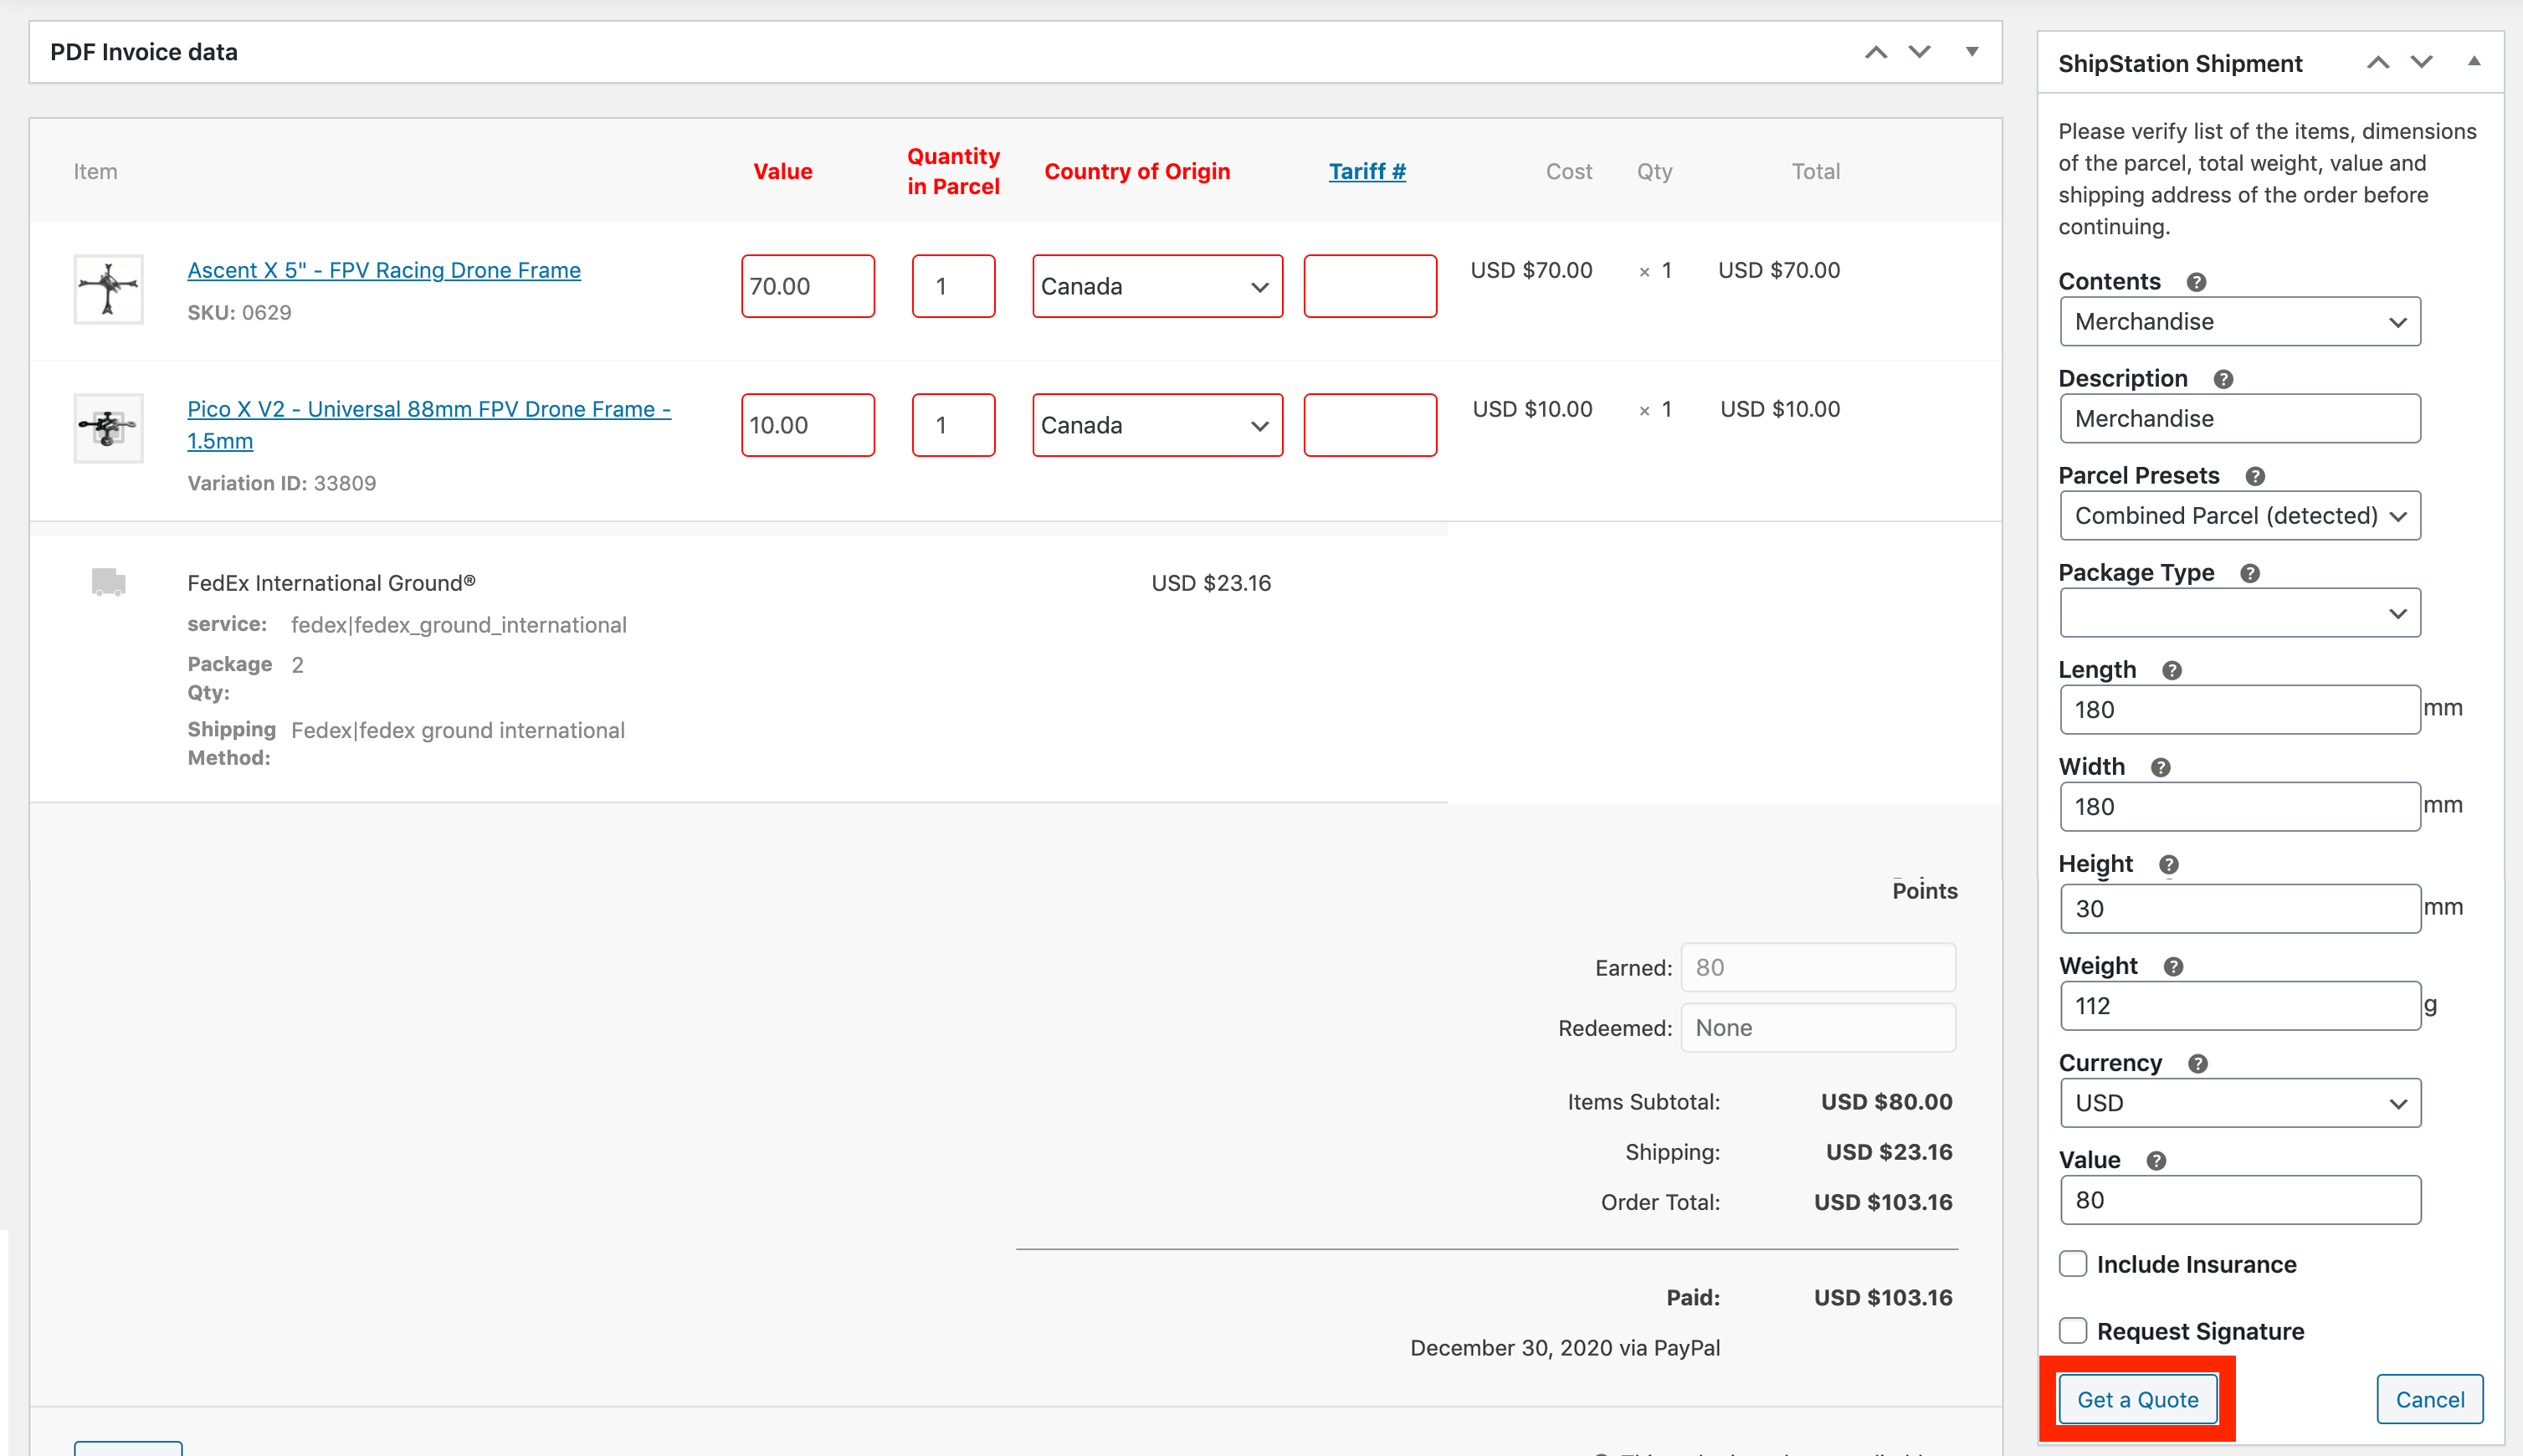Open the Tariff # column header link
This screenshot has width=2523, height=1456.
pos(1367,171)
